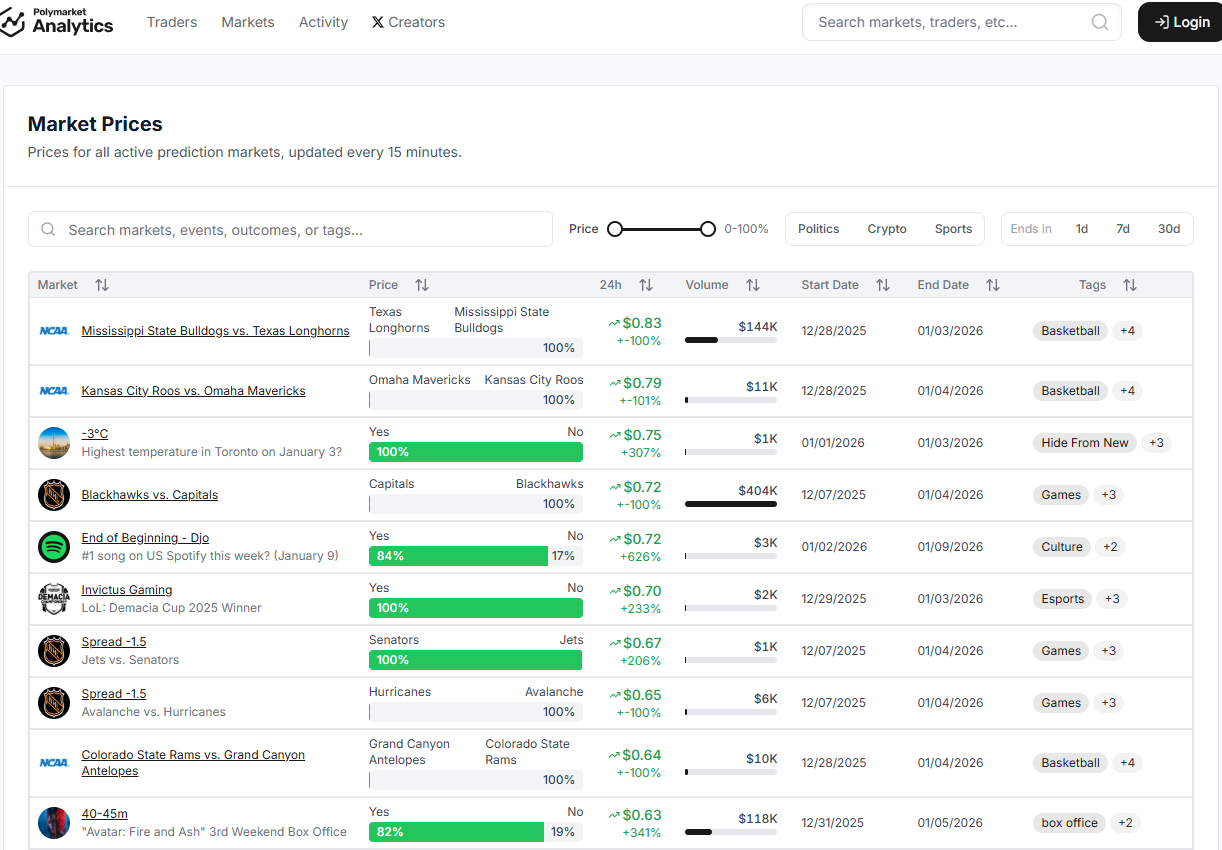Sort by Volume column arrows icon
Screen dimensions: 1222x850
(753, 285)
